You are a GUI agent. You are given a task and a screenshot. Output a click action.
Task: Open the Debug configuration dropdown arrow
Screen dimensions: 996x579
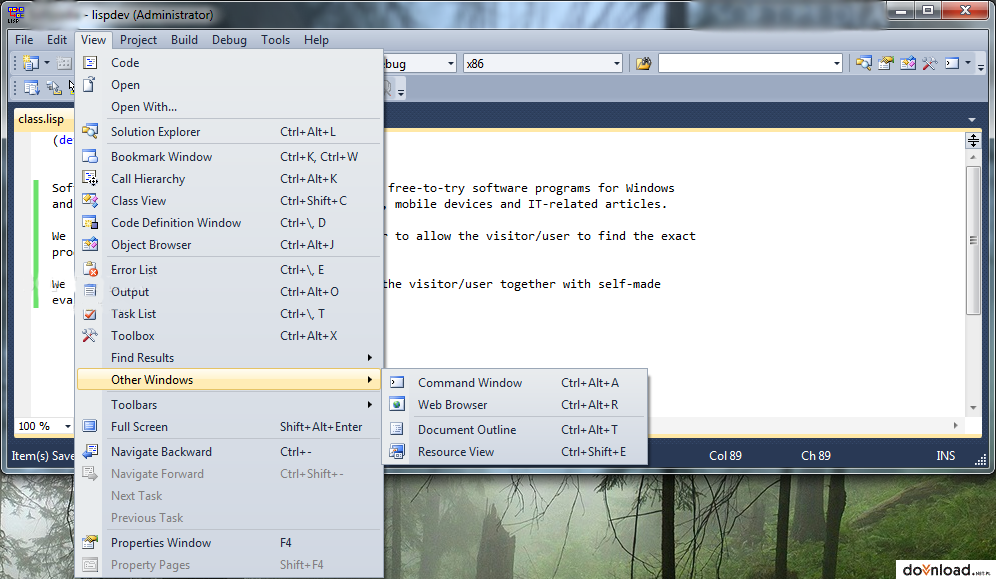coord(450,63)
